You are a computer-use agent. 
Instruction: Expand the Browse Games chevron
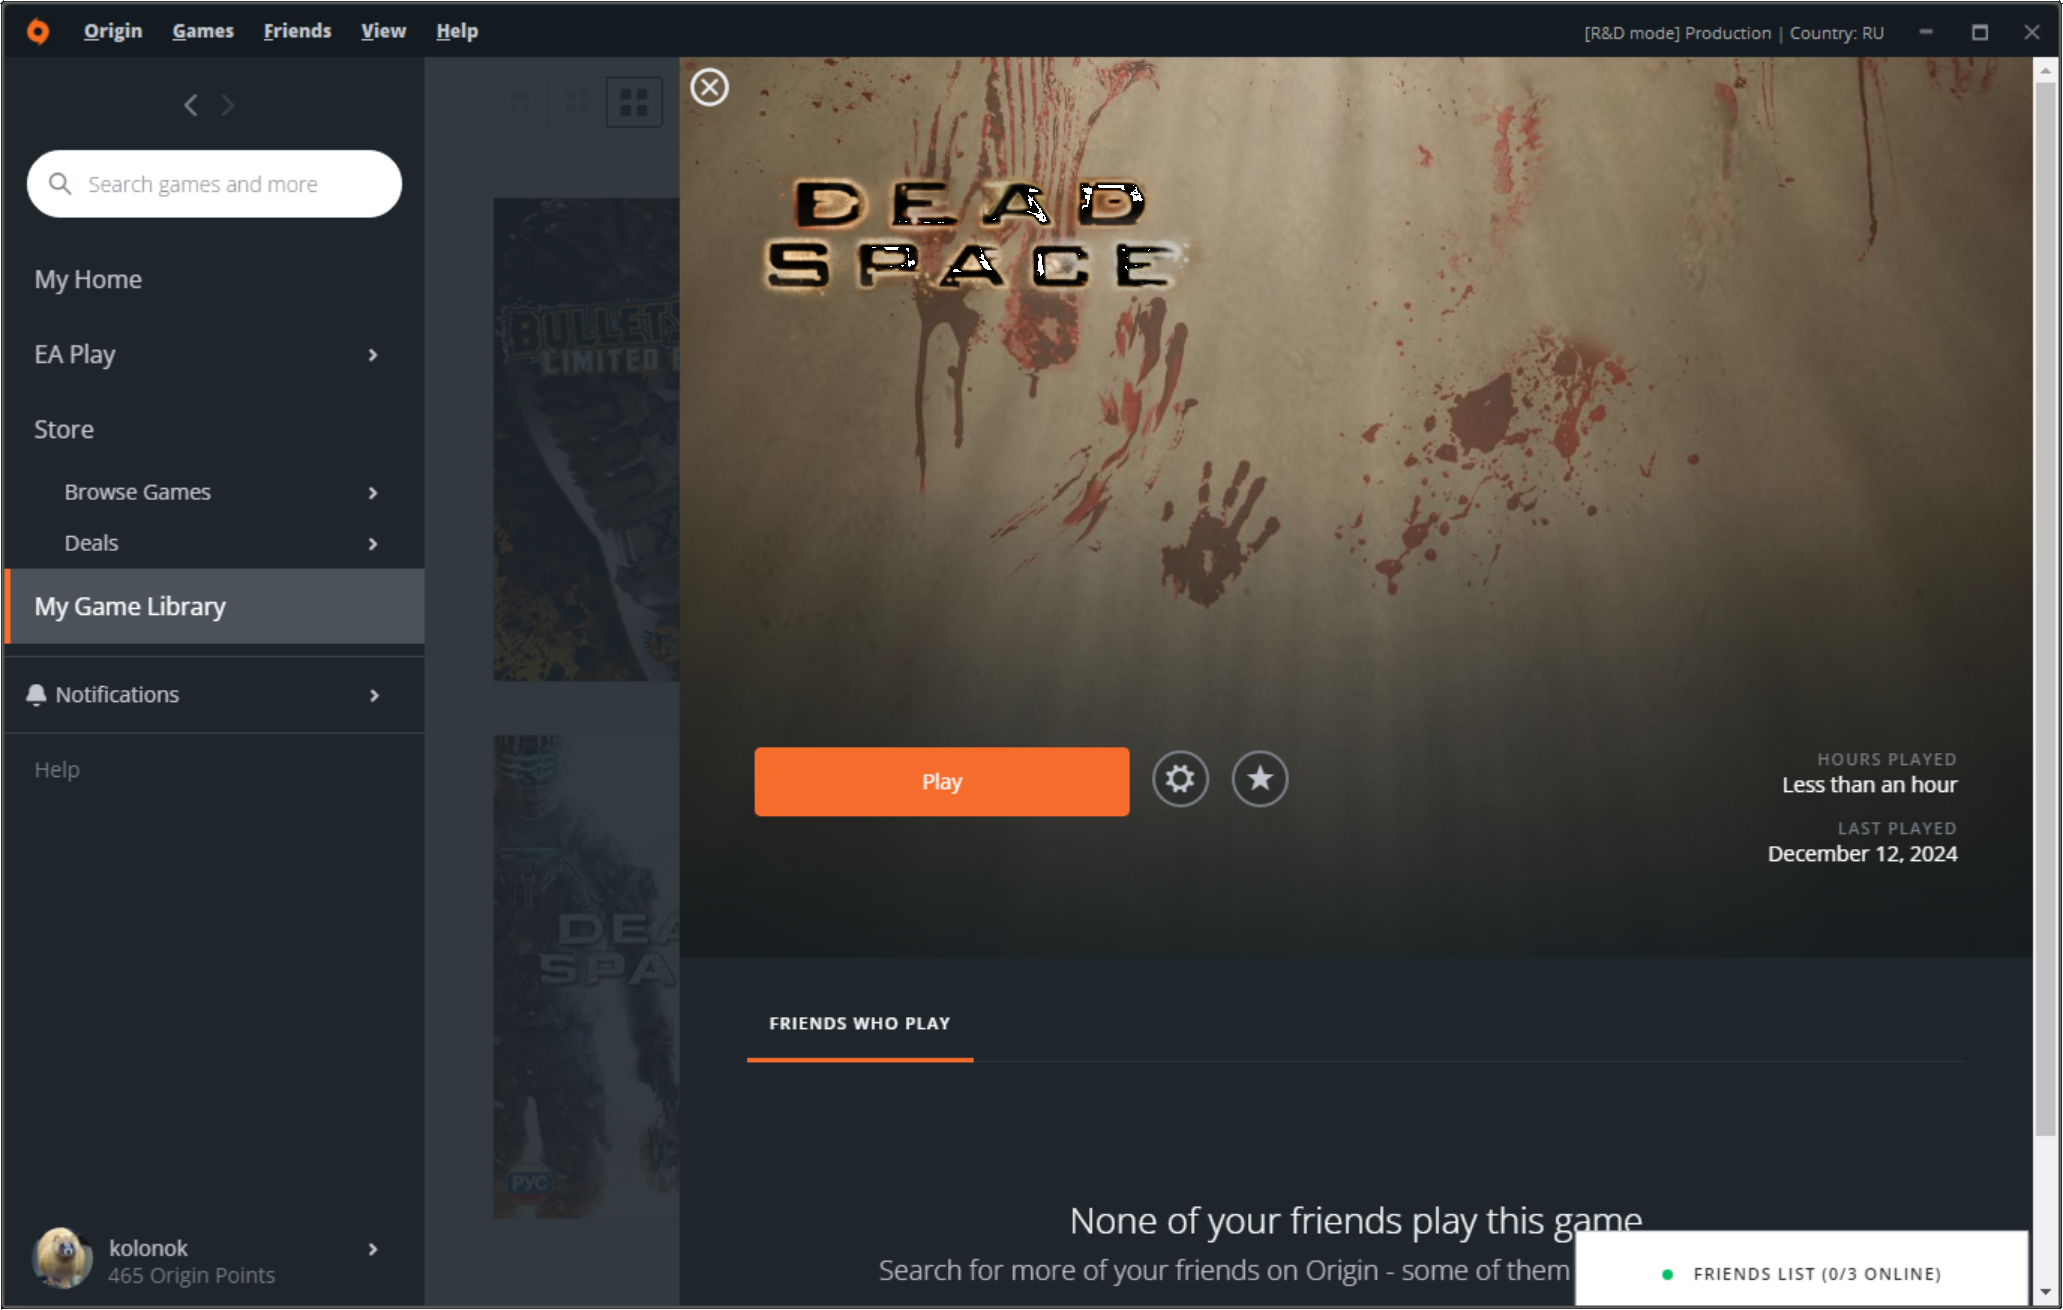click(x=373, y=493)
